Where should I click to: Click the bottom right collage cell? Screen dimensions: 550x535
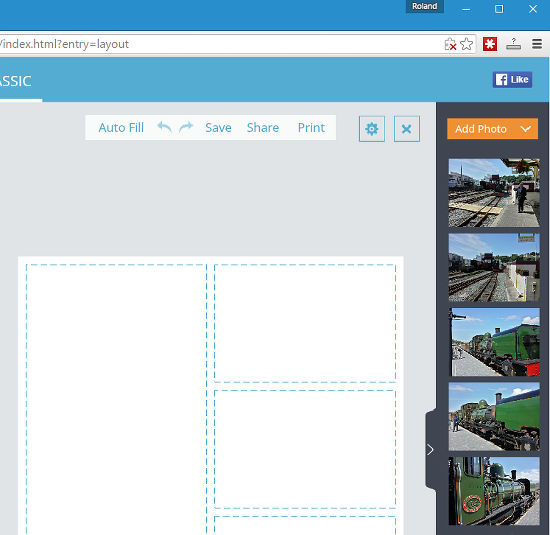[305, 526]
